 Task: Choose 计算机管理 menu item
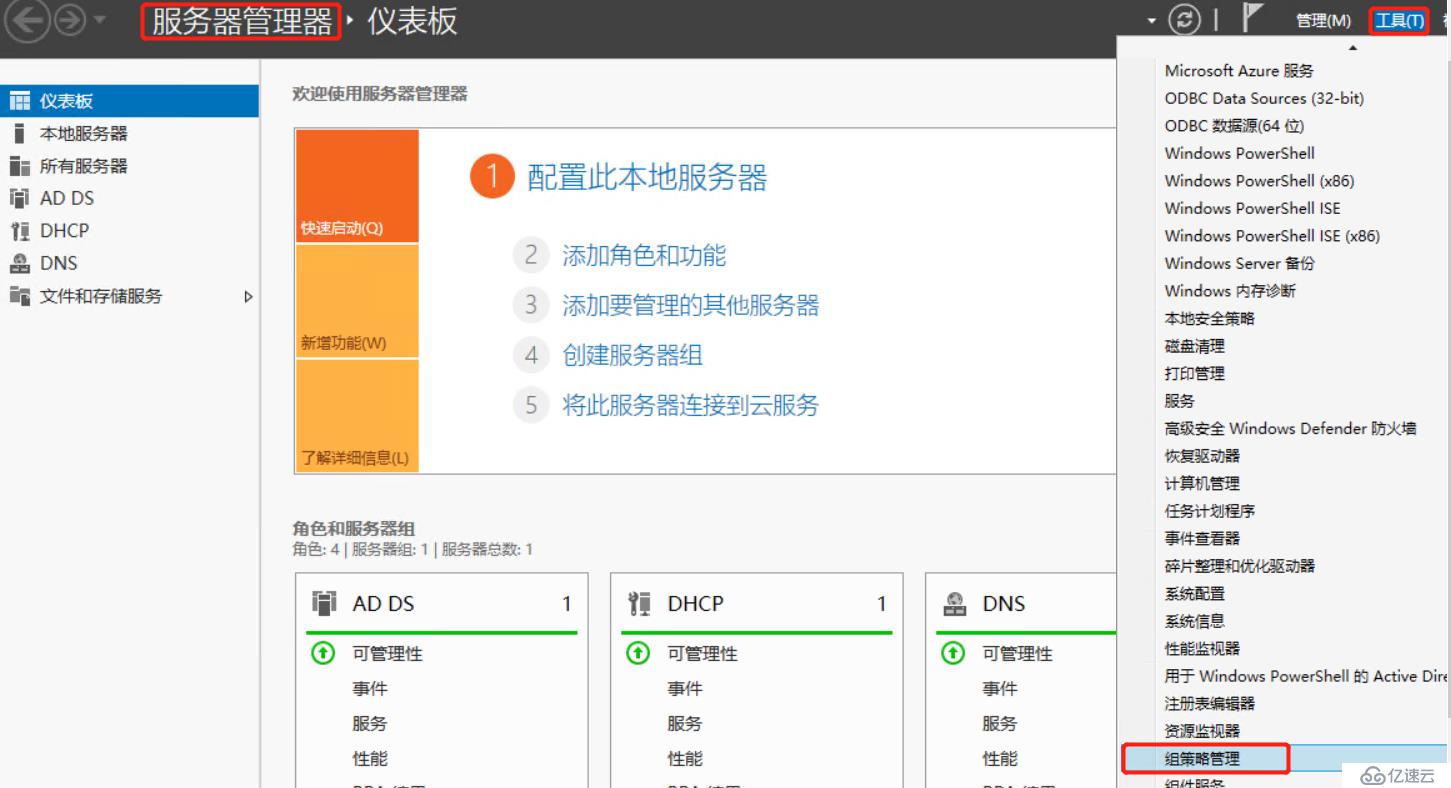tap(1202, 483)
